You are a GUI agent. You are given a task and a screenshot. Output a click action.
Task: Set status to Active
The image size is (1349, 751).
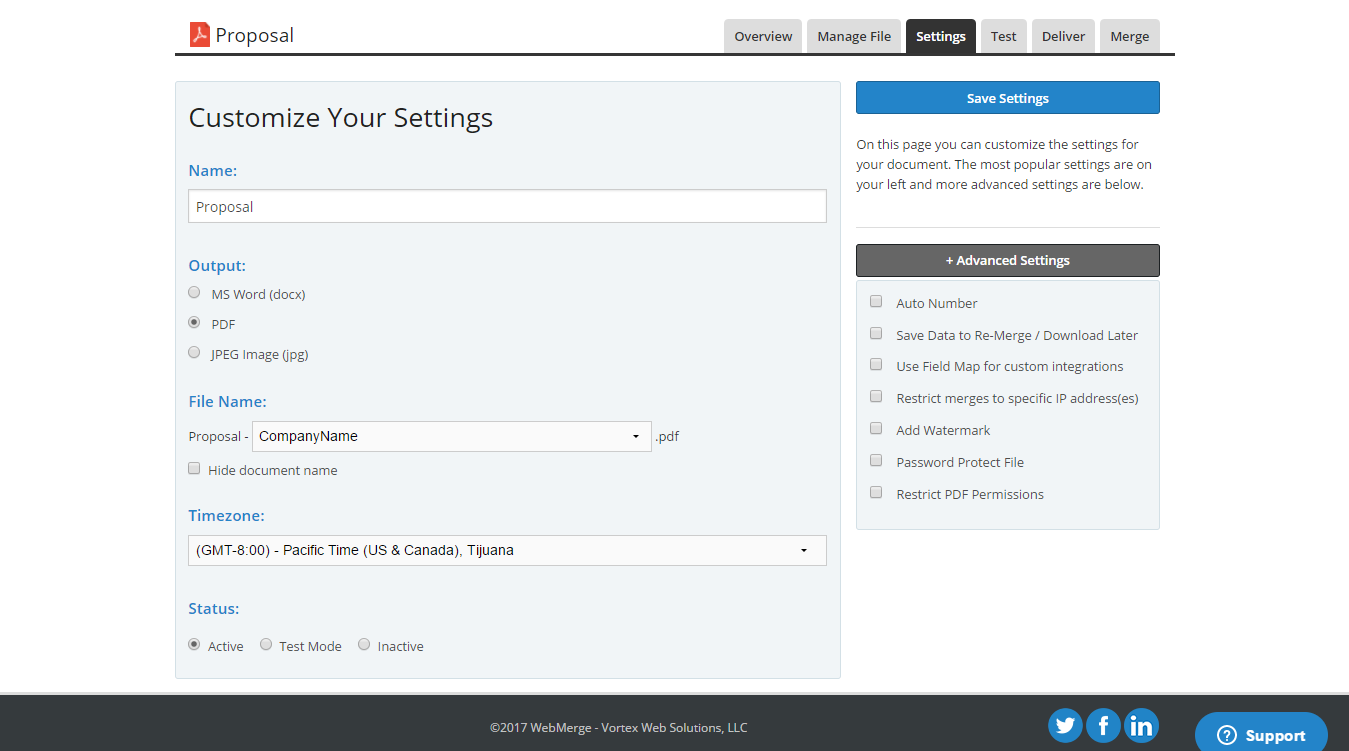[x=194, y=645]
